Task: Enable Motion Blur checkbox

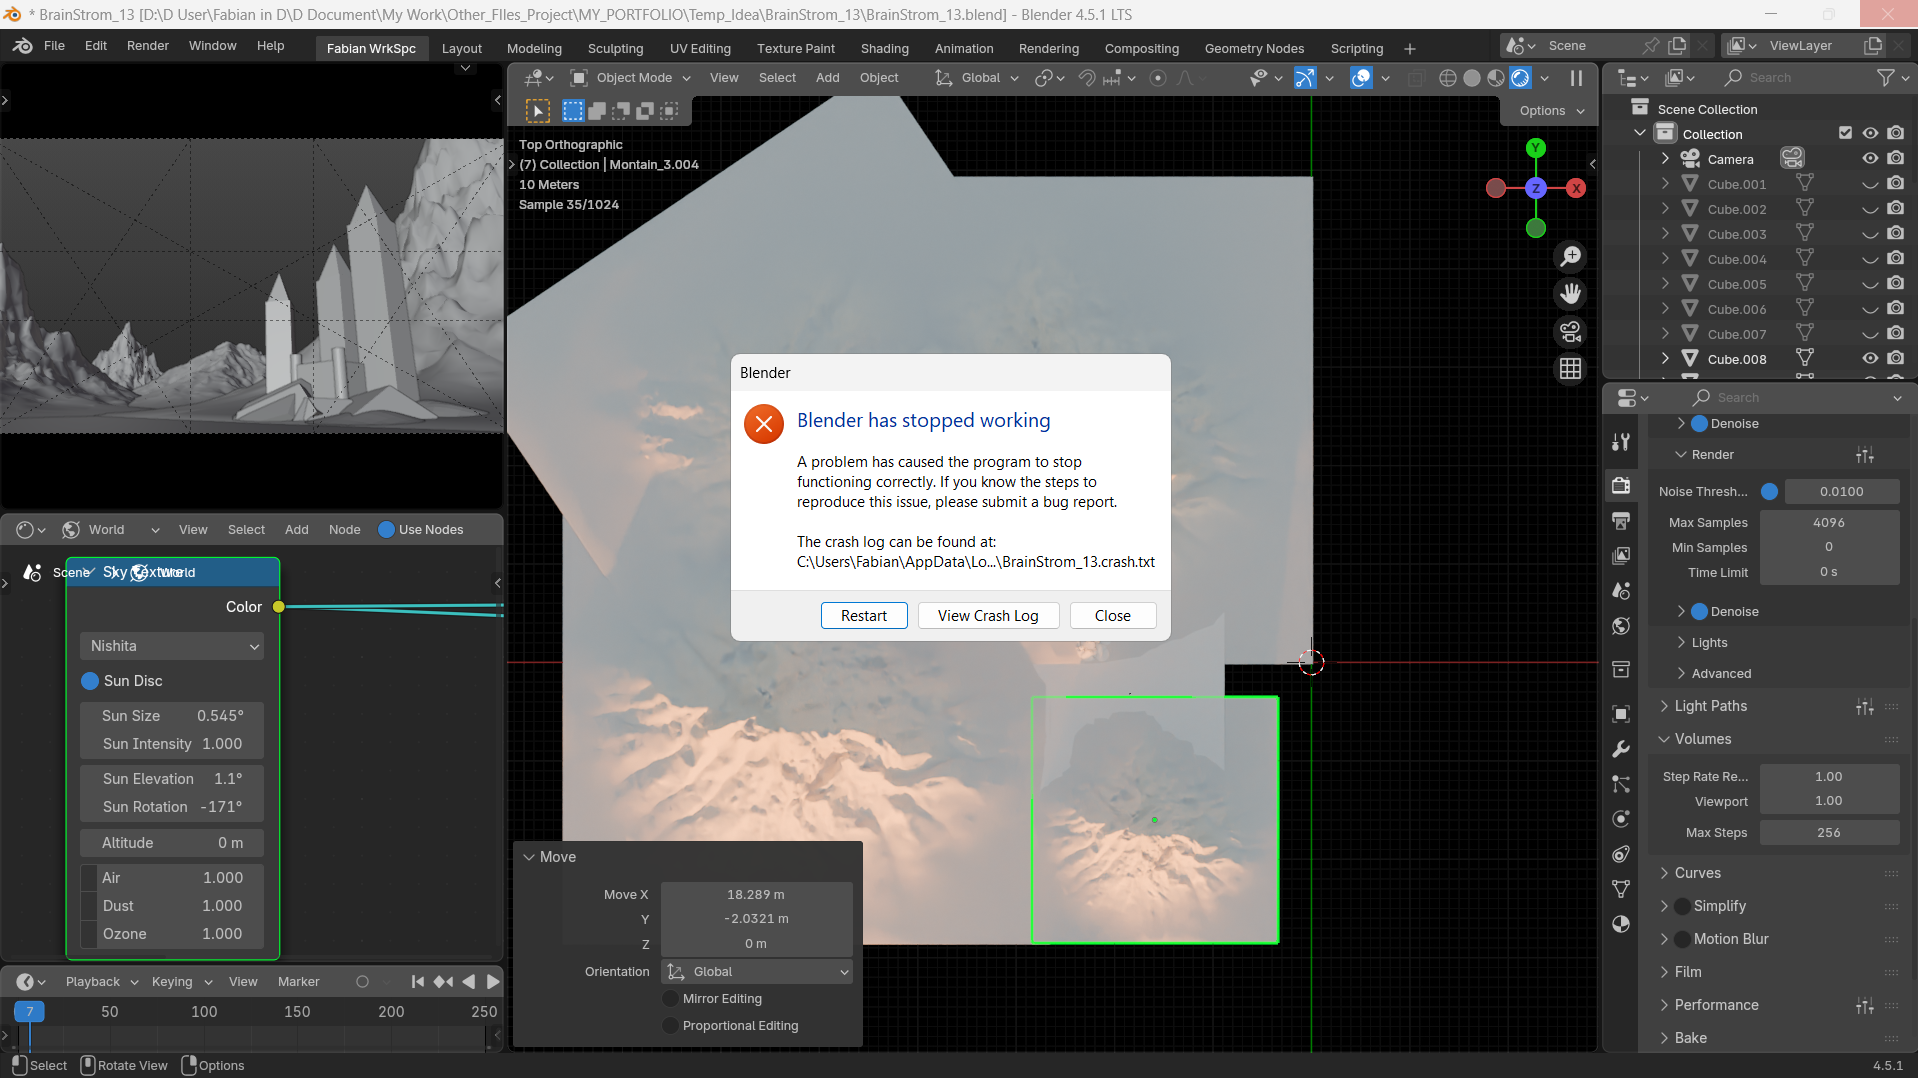Action: [1683, 939]
